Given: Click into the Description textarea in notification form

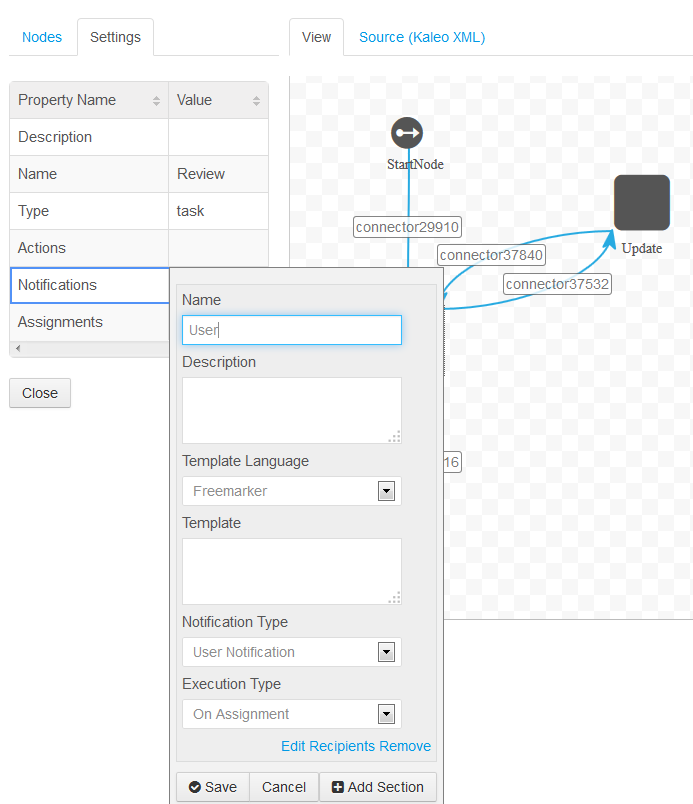Looking at the screenshot, I should pyautogui.click(x=292, y=410).
